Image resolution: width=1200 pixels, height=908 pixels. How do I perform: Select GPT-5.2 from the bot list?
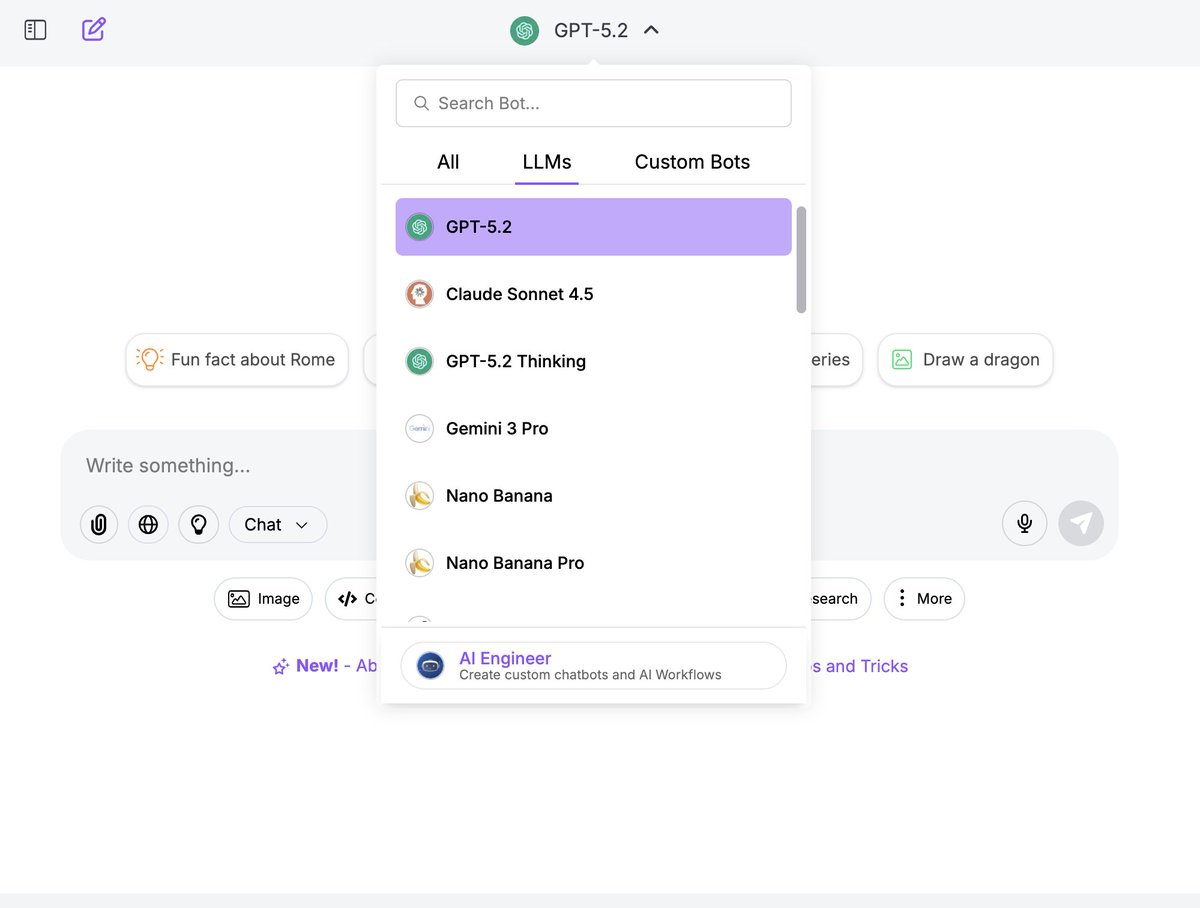[593, 227]
